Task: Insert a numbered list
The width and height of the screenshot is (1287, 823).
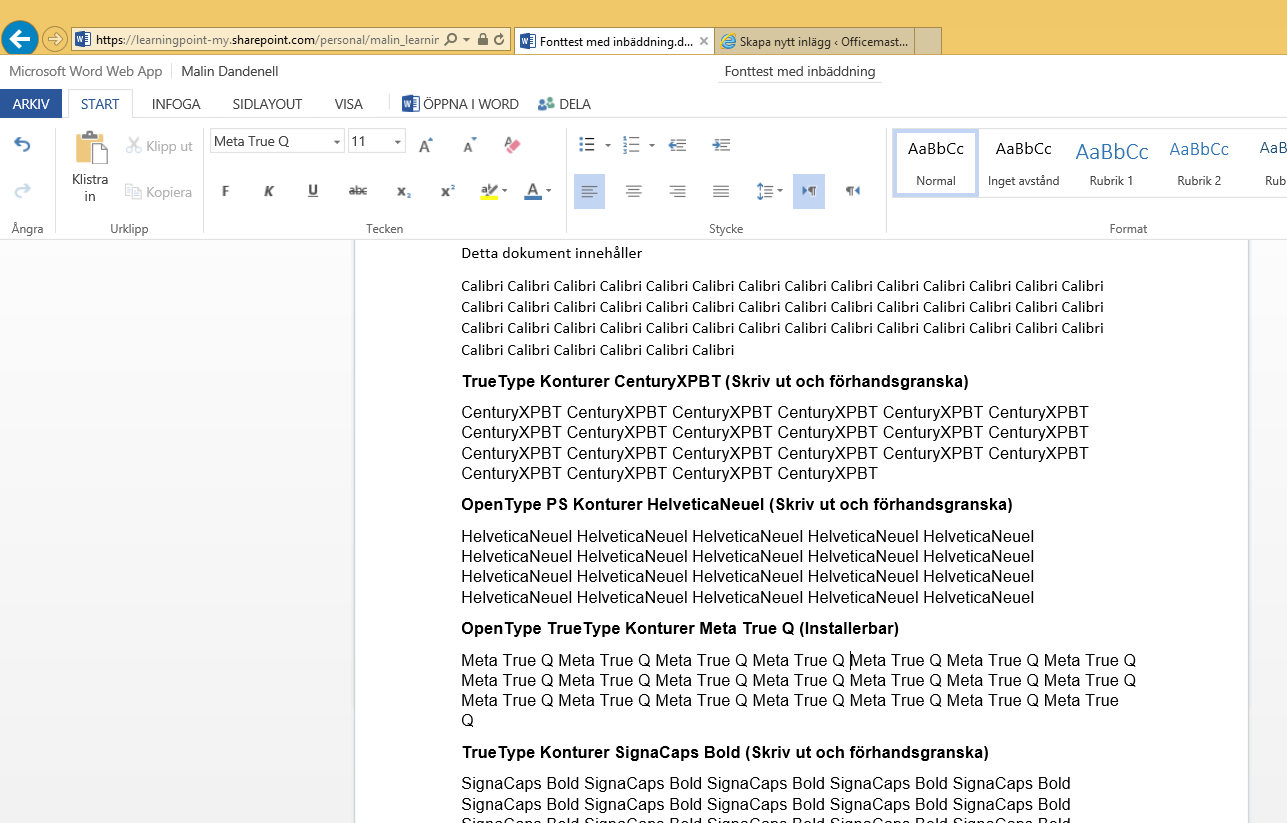Action: click(x=631, y=145)
